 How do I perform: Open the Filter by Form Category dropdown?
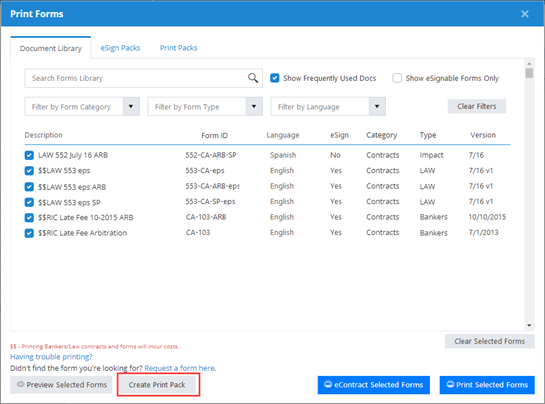coord(82,106)
